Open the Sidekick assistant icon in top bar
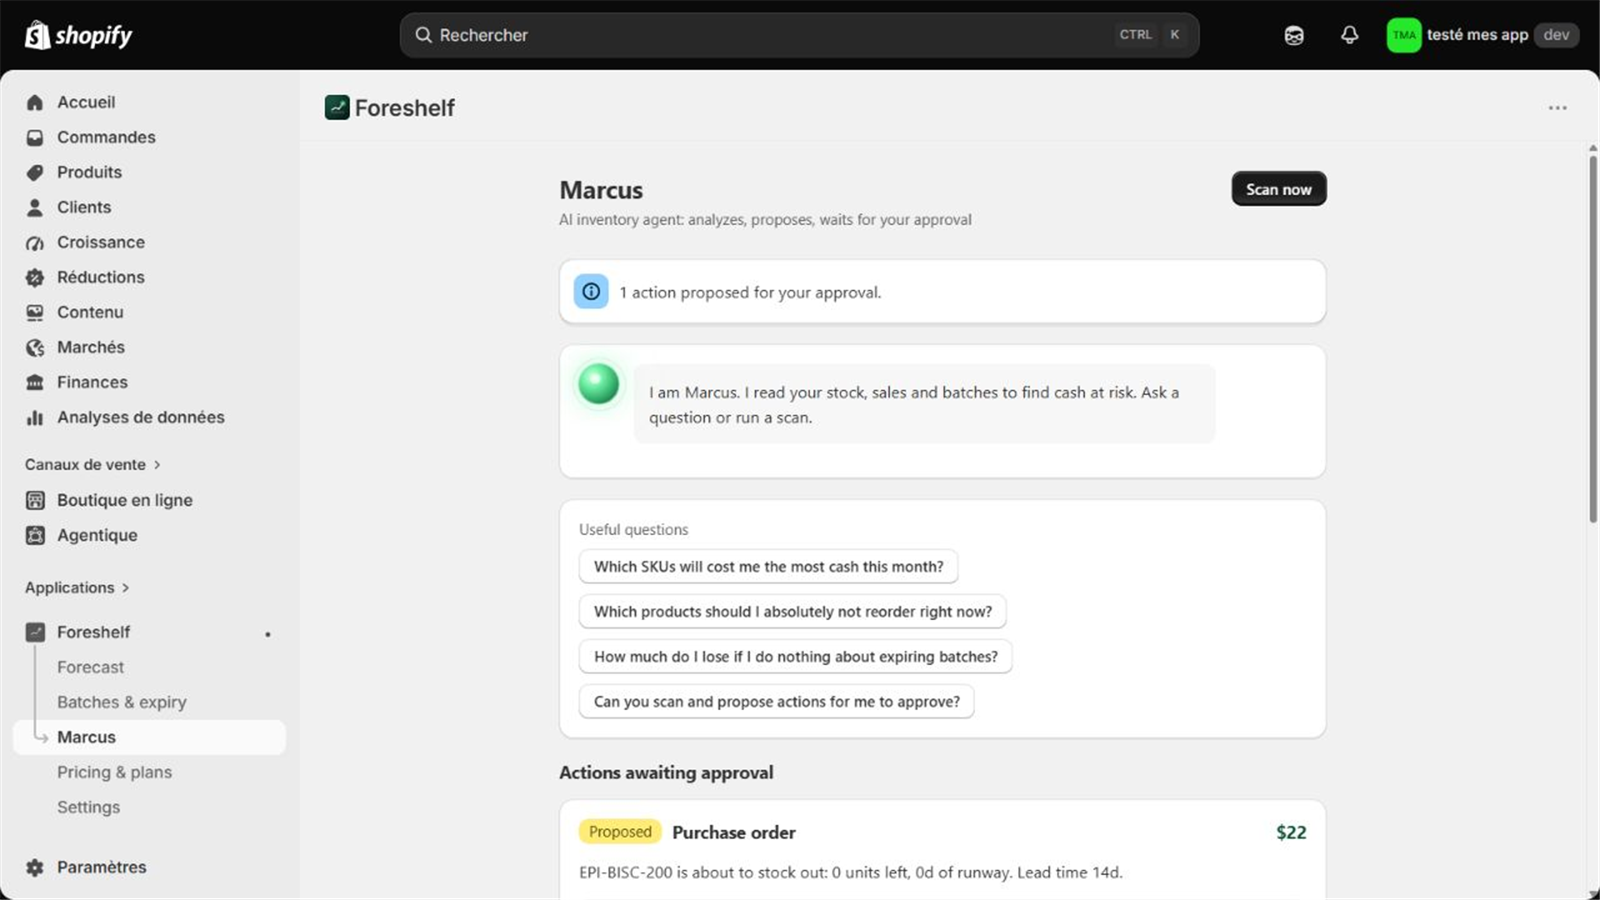This screenshot has height=900, width=1600. pos(1294,35)
